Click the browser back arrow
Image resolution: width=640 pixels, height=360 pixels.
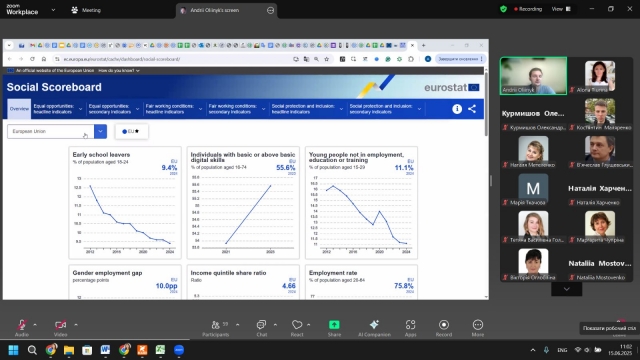(x=10, y=59)
